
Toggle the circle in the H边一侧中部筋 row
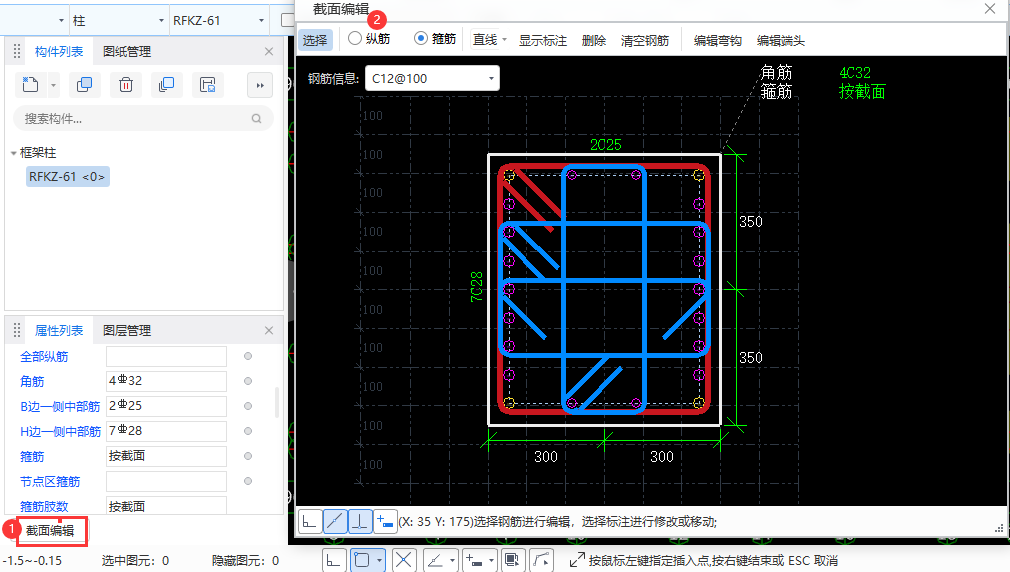[248, 431]
